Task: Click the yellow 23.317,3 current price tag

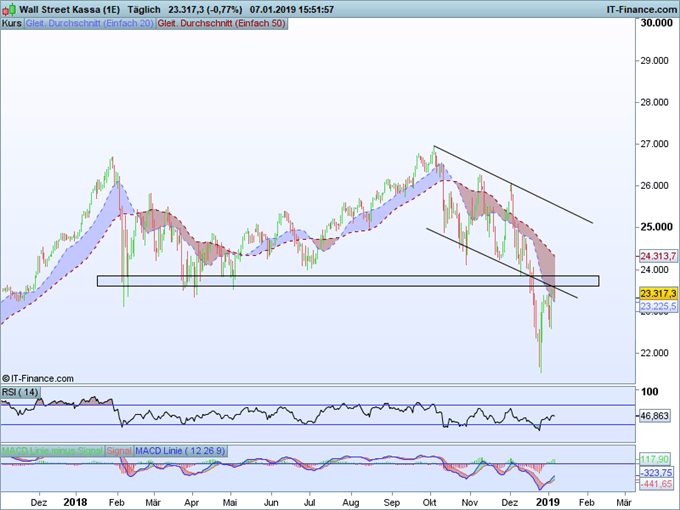Action: click(x=658, y=294)
